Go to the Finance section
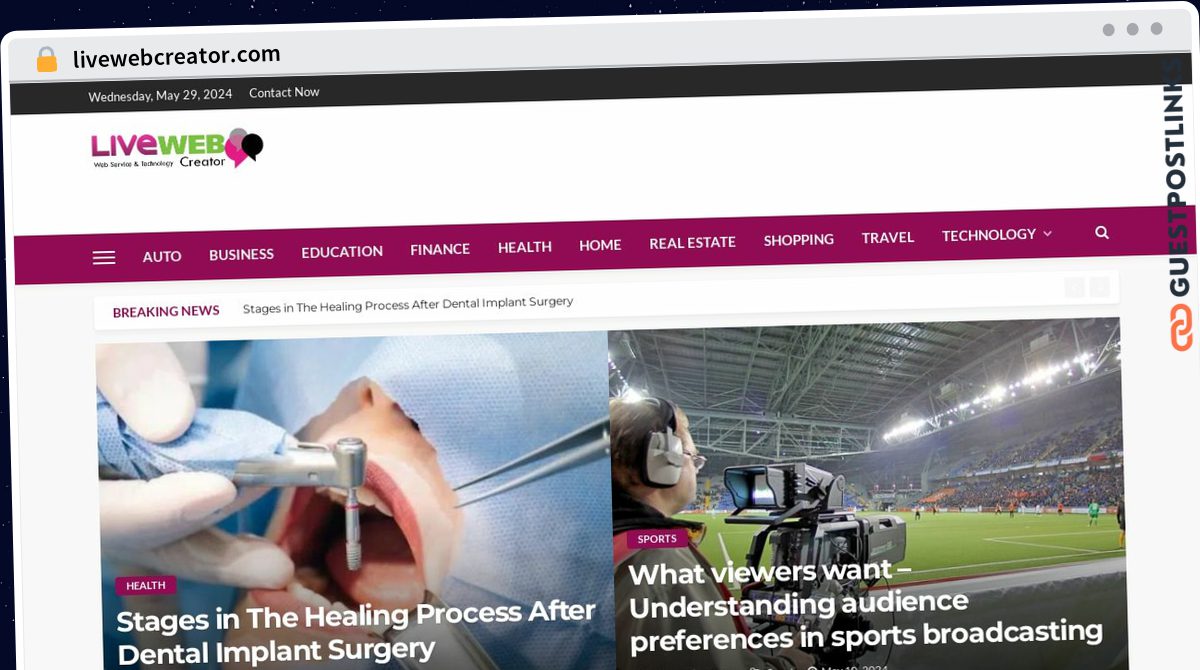 tap(440, 249)
